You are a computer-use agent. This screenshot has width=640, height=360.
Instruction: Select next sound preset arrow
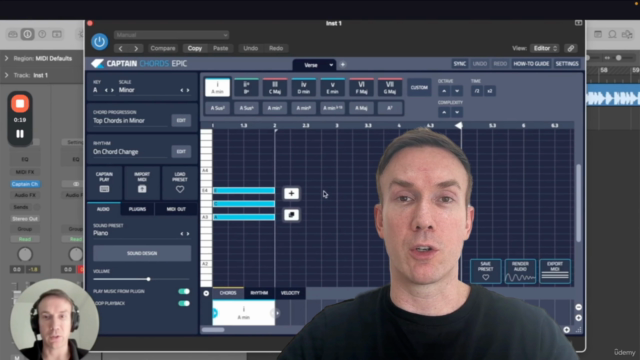[188, 234]
